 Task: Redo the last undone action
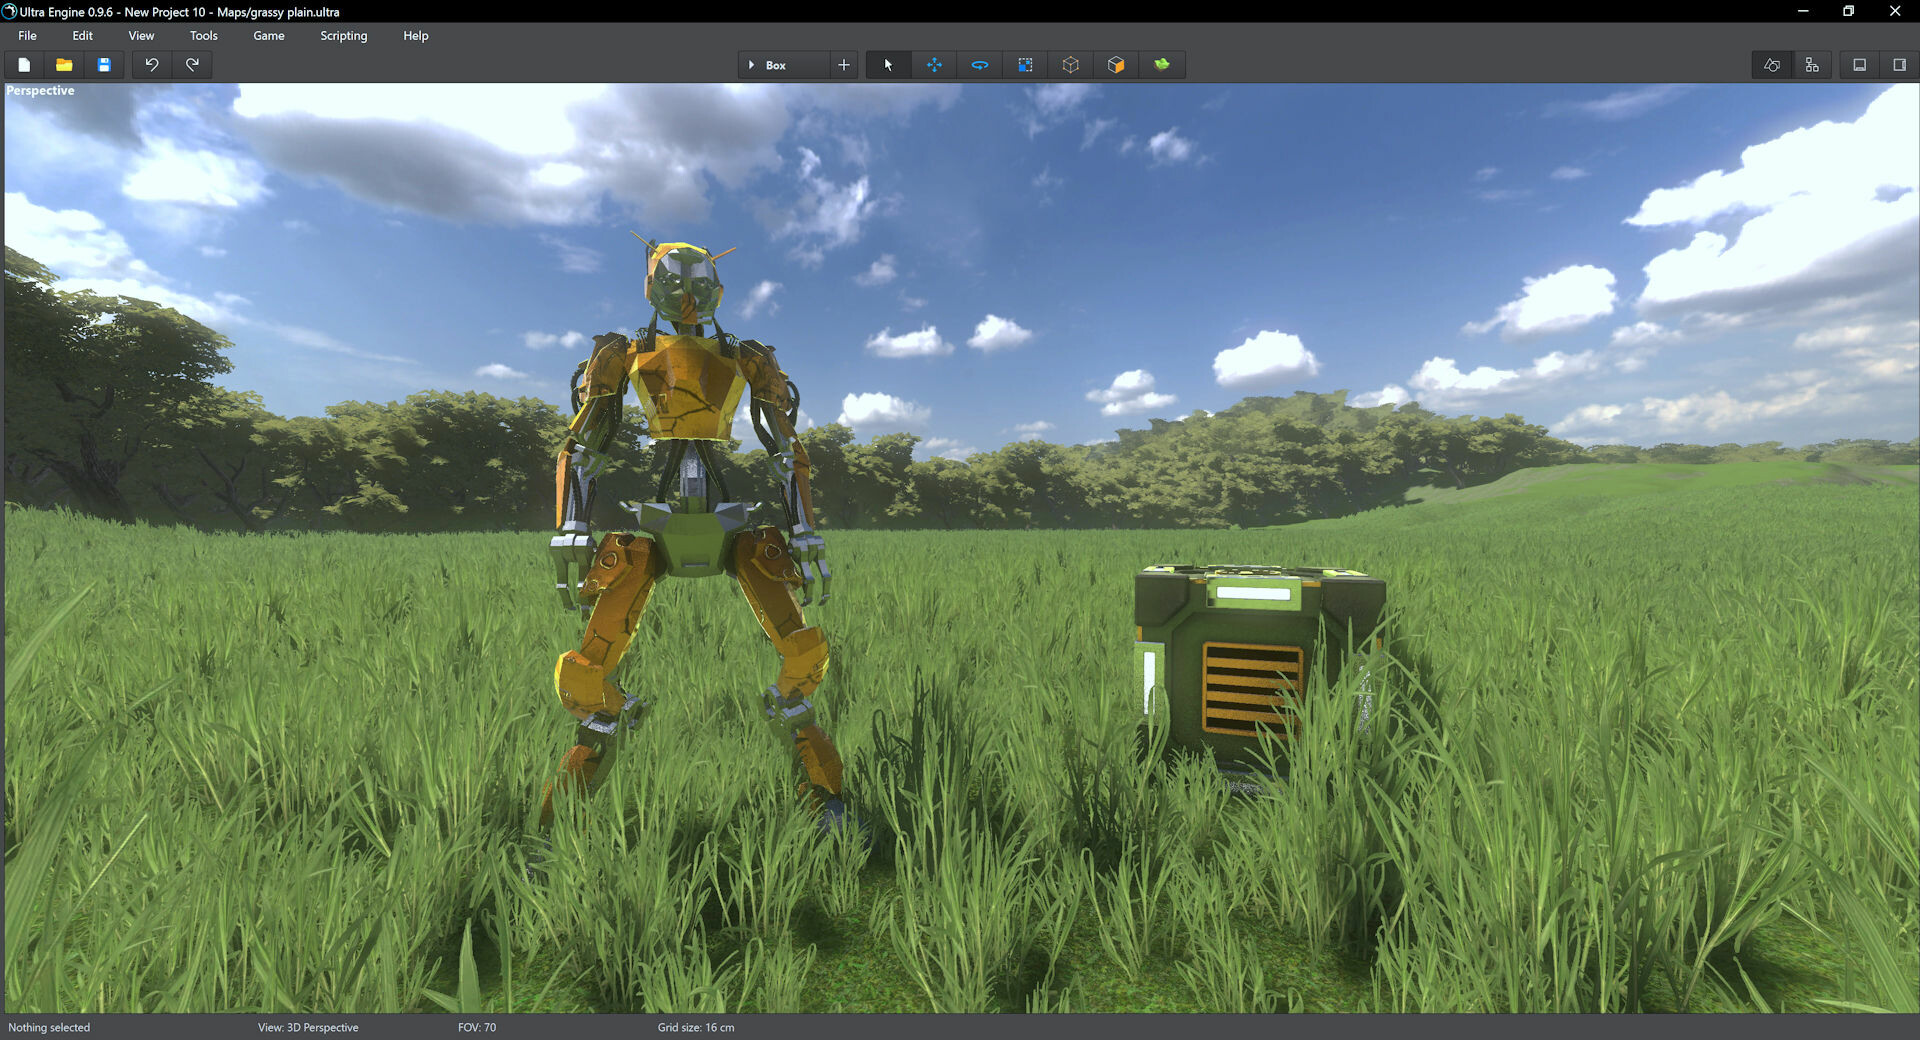click(x=192, y=65)
